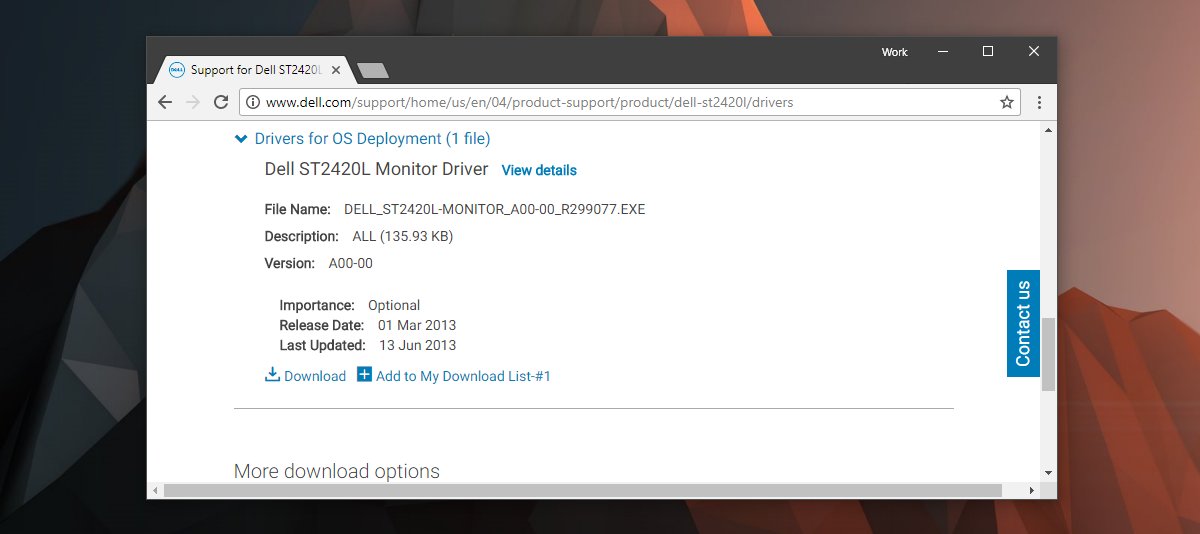The width and height of the screenshot is (1200, 534).
Task: Click the download arrow icon beside Download
Action: pyautogui.click(x=272, y=375)
